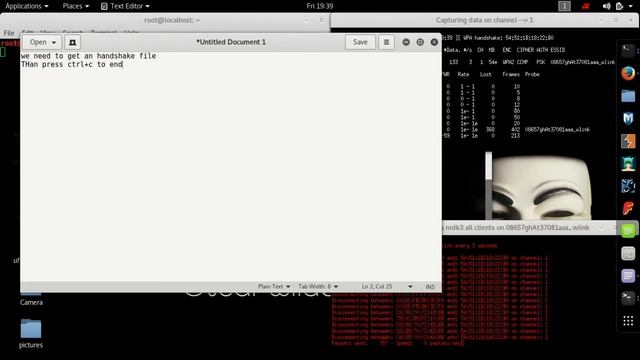
Task: Open the volume icon in system tray
Action: [607, 6]
